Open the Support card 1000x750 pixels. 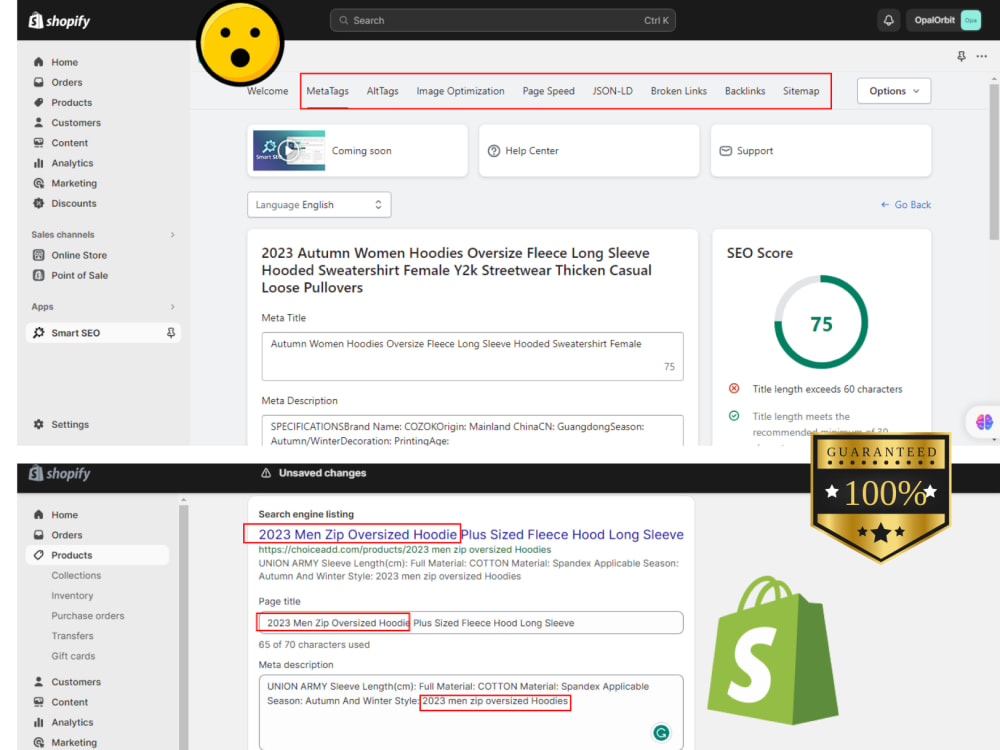(821, 151)
